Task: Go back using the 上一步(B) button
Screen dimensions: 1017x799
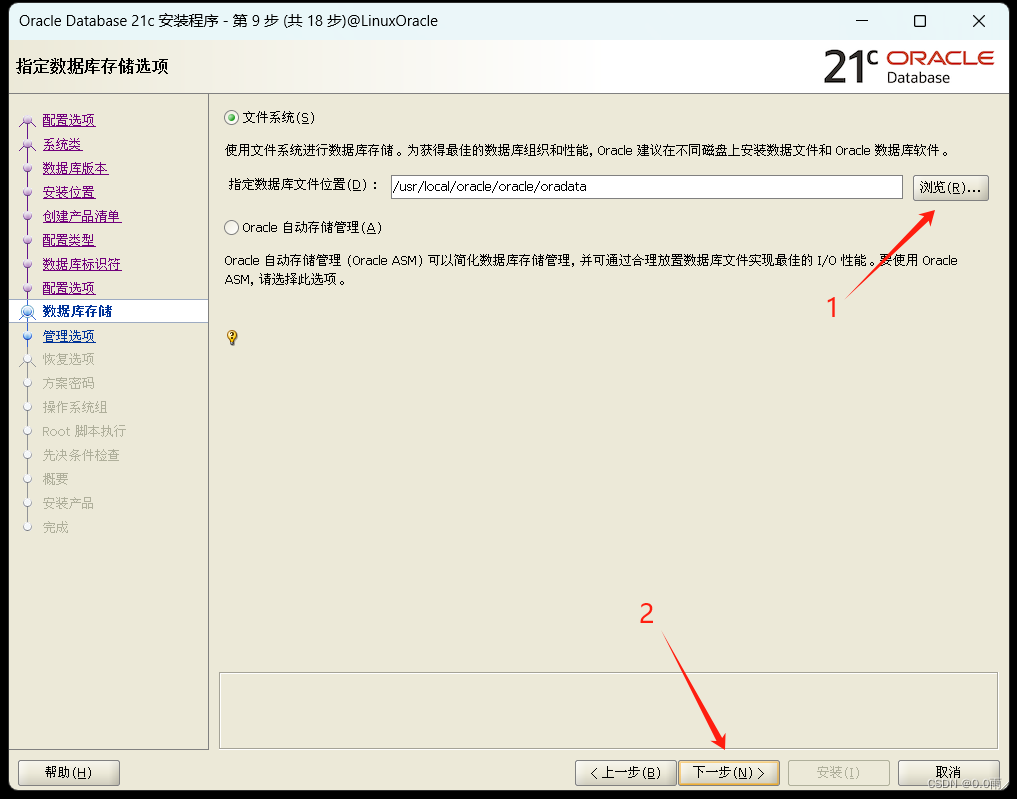Action: (x=625, y=772)
